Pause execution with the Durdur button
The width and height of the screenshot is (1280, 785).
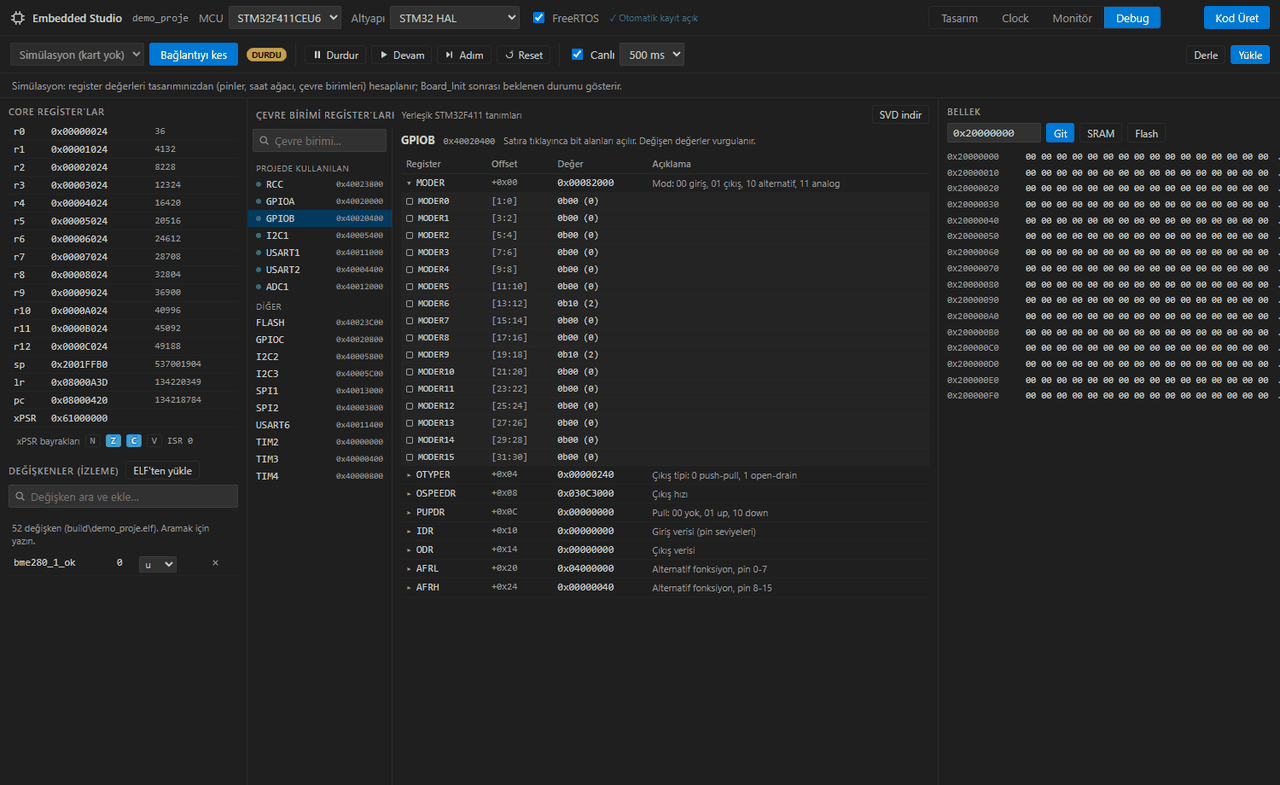point(336,55)
